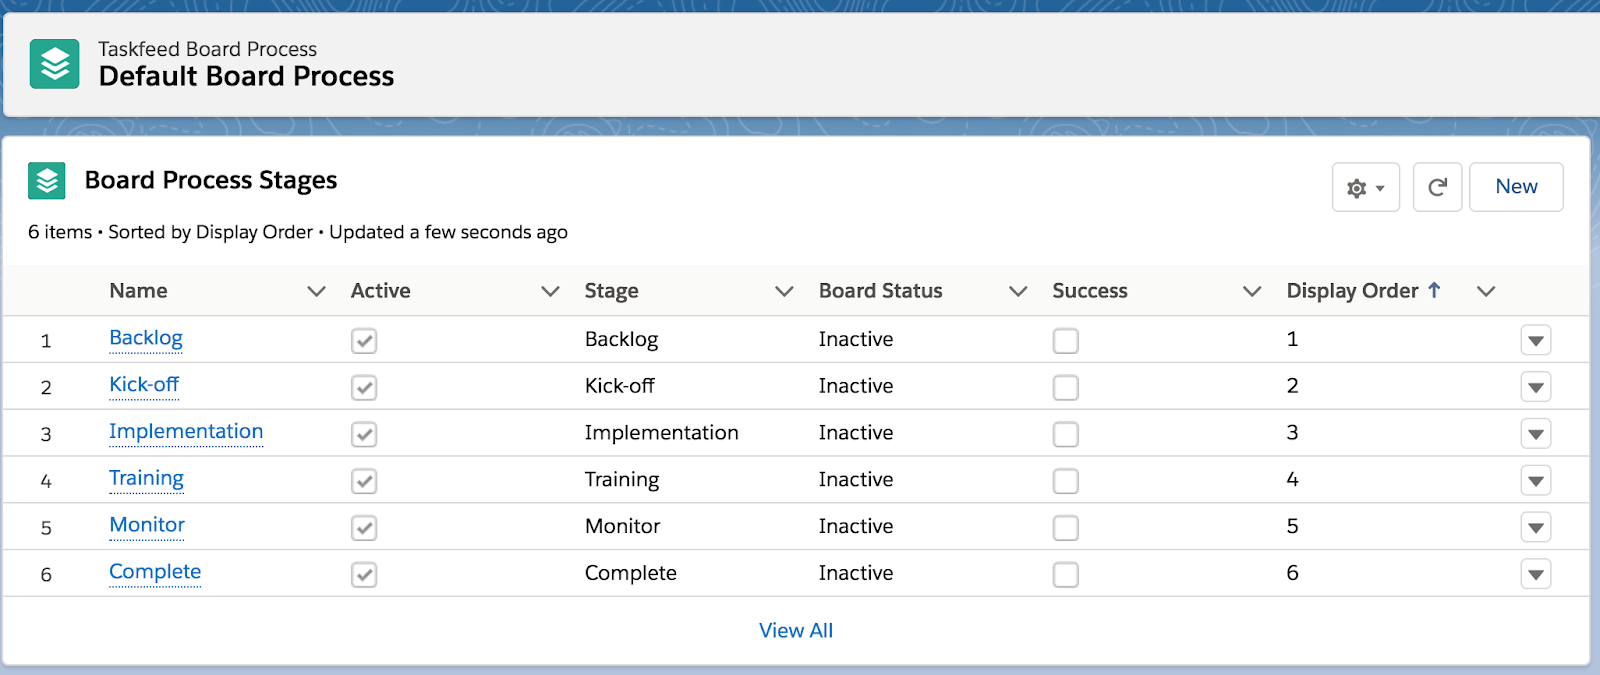Viewport: 1600px width, 675px height.
Task: Open the list settings gear menu
Action: (x=1365, y=188)
